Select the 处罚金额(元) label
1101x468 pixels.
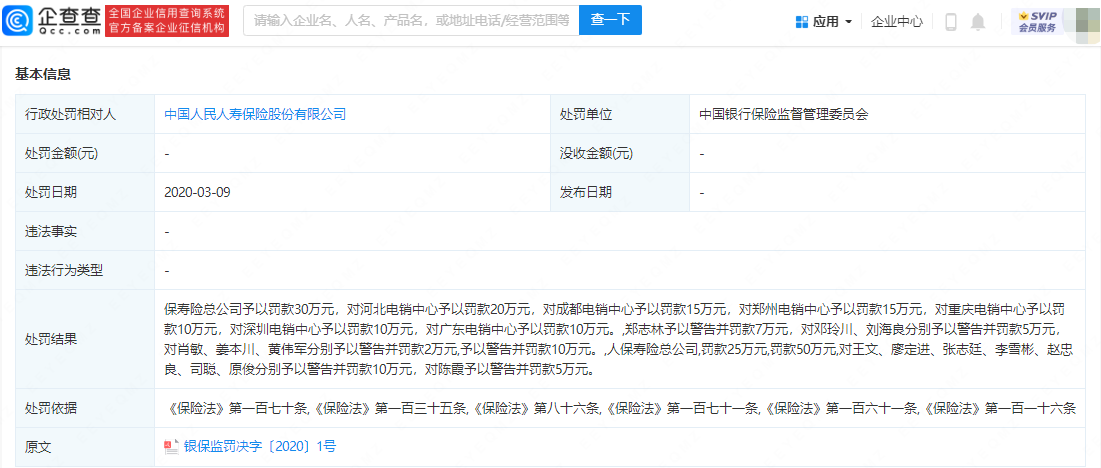click(61, 153)
